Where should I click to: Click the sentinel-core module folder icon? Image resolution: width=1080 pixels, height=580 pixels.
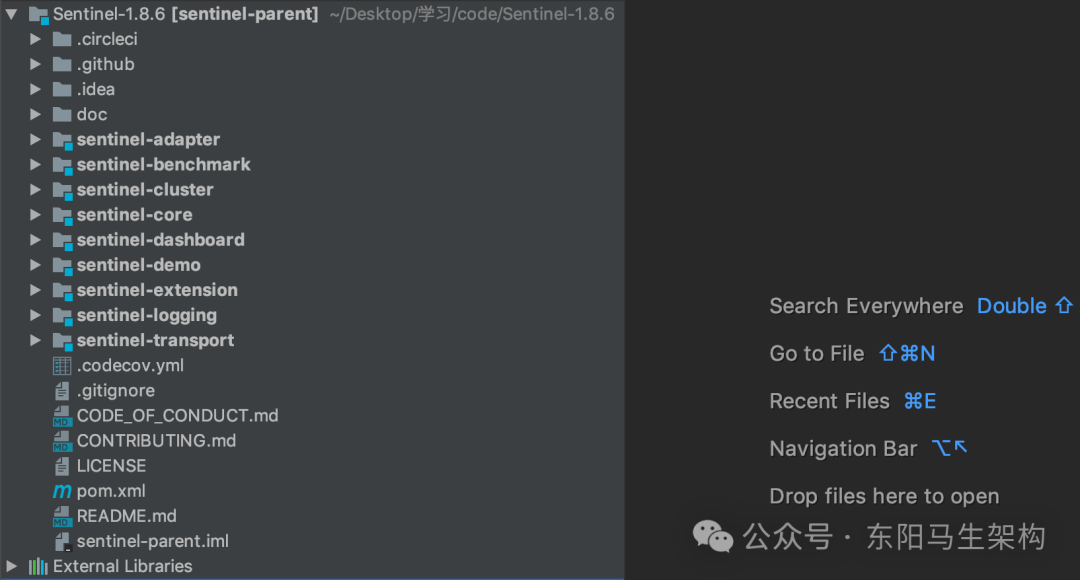pos(63,216)
